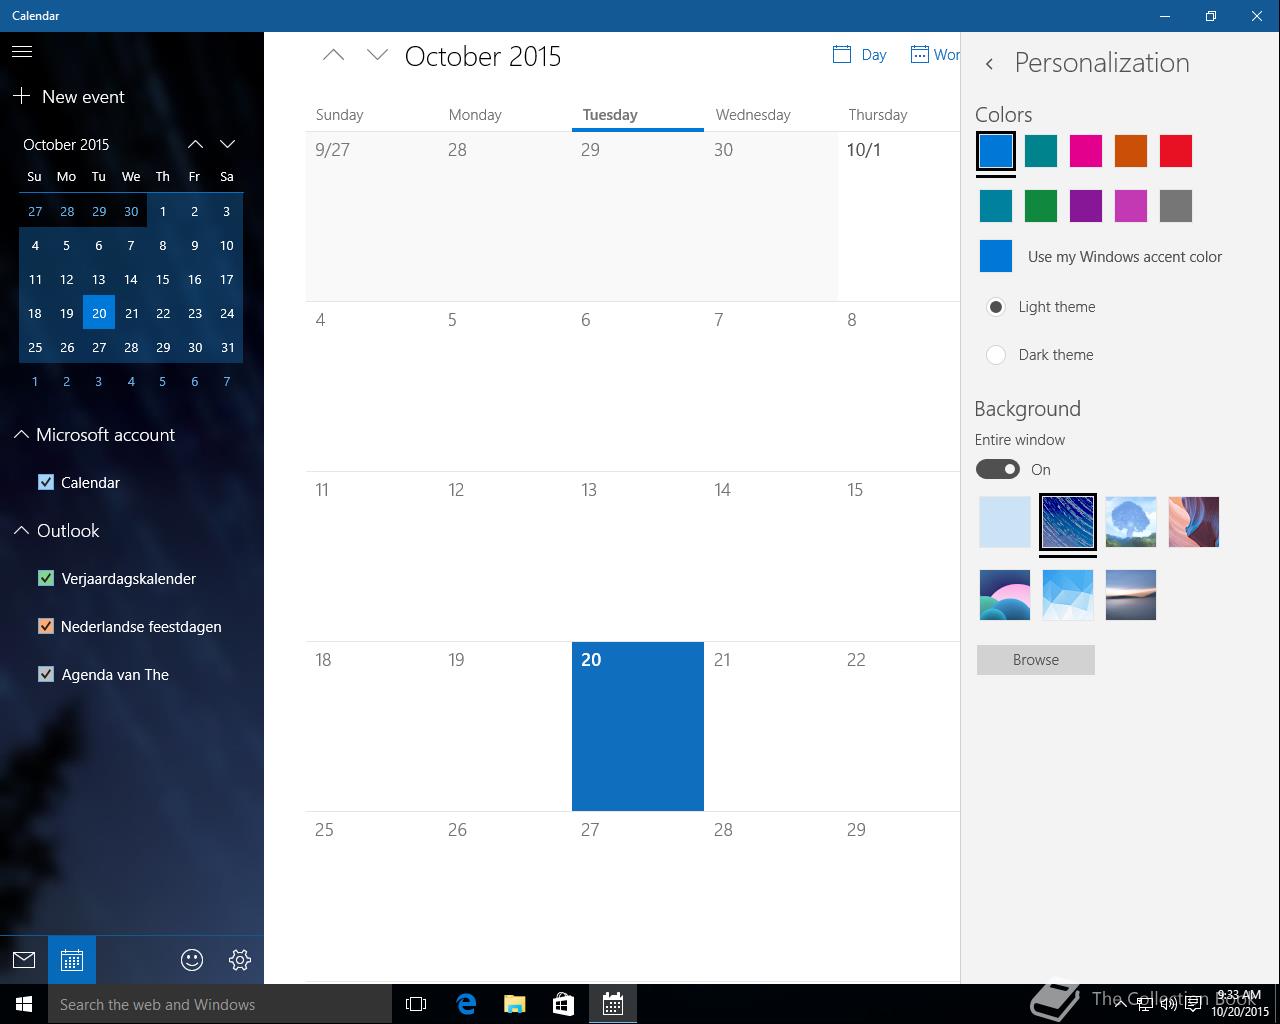The height and width of the screenshot is (1024, 1280).
Task: Collapse the Outlook section
Action: 21,531
